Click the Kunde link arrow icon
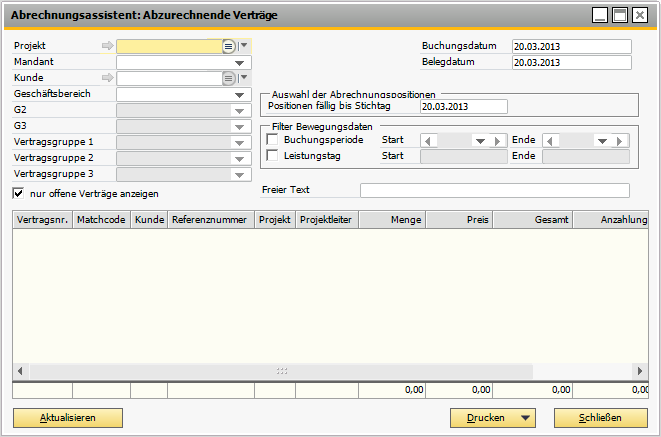 pos(107,78)
